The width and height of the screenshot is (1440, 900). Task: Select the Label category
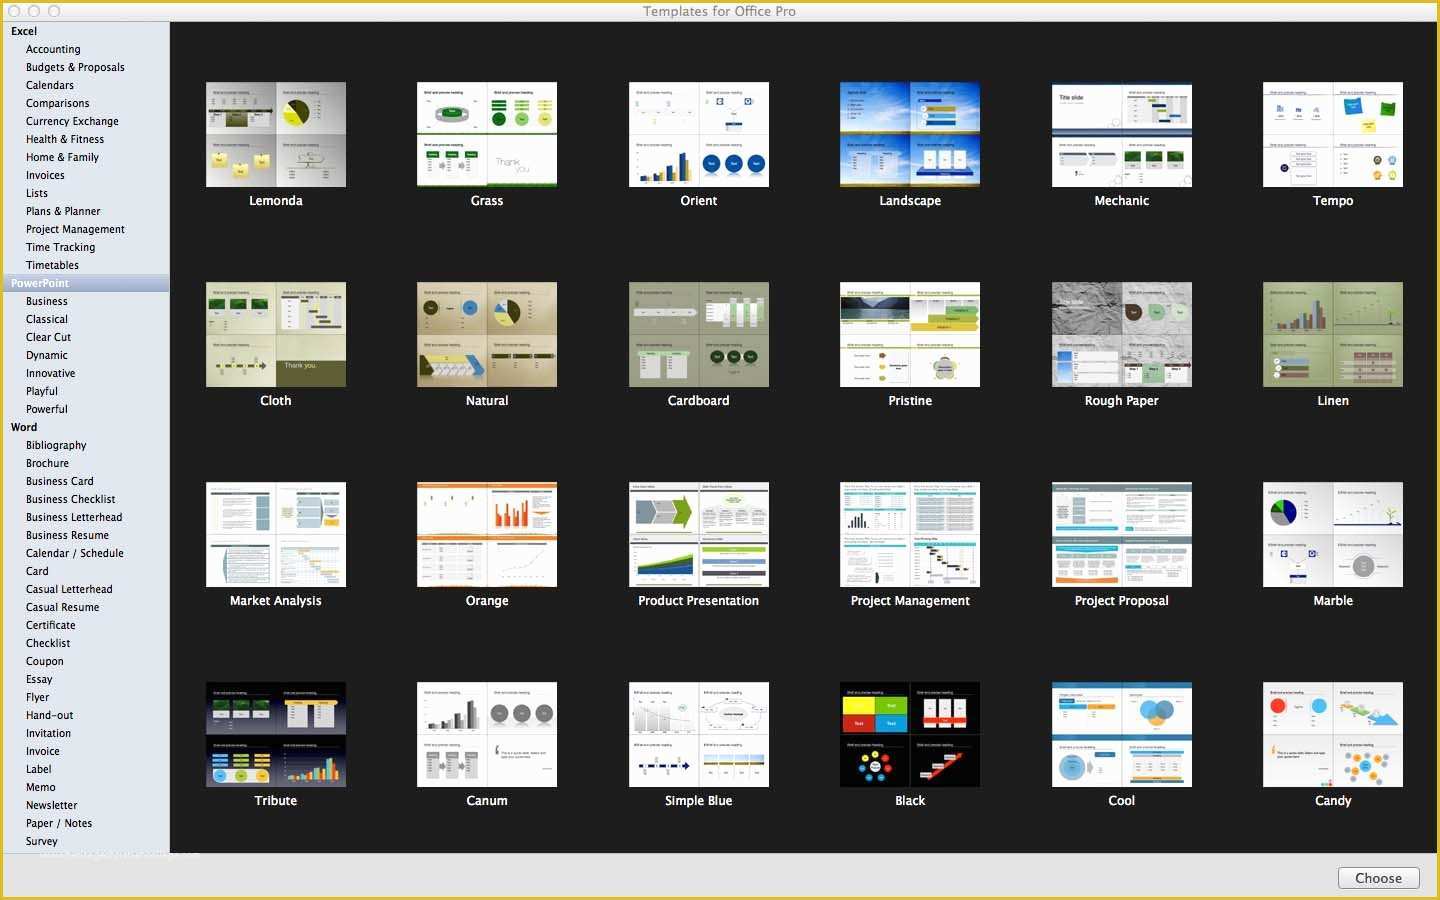38,769
